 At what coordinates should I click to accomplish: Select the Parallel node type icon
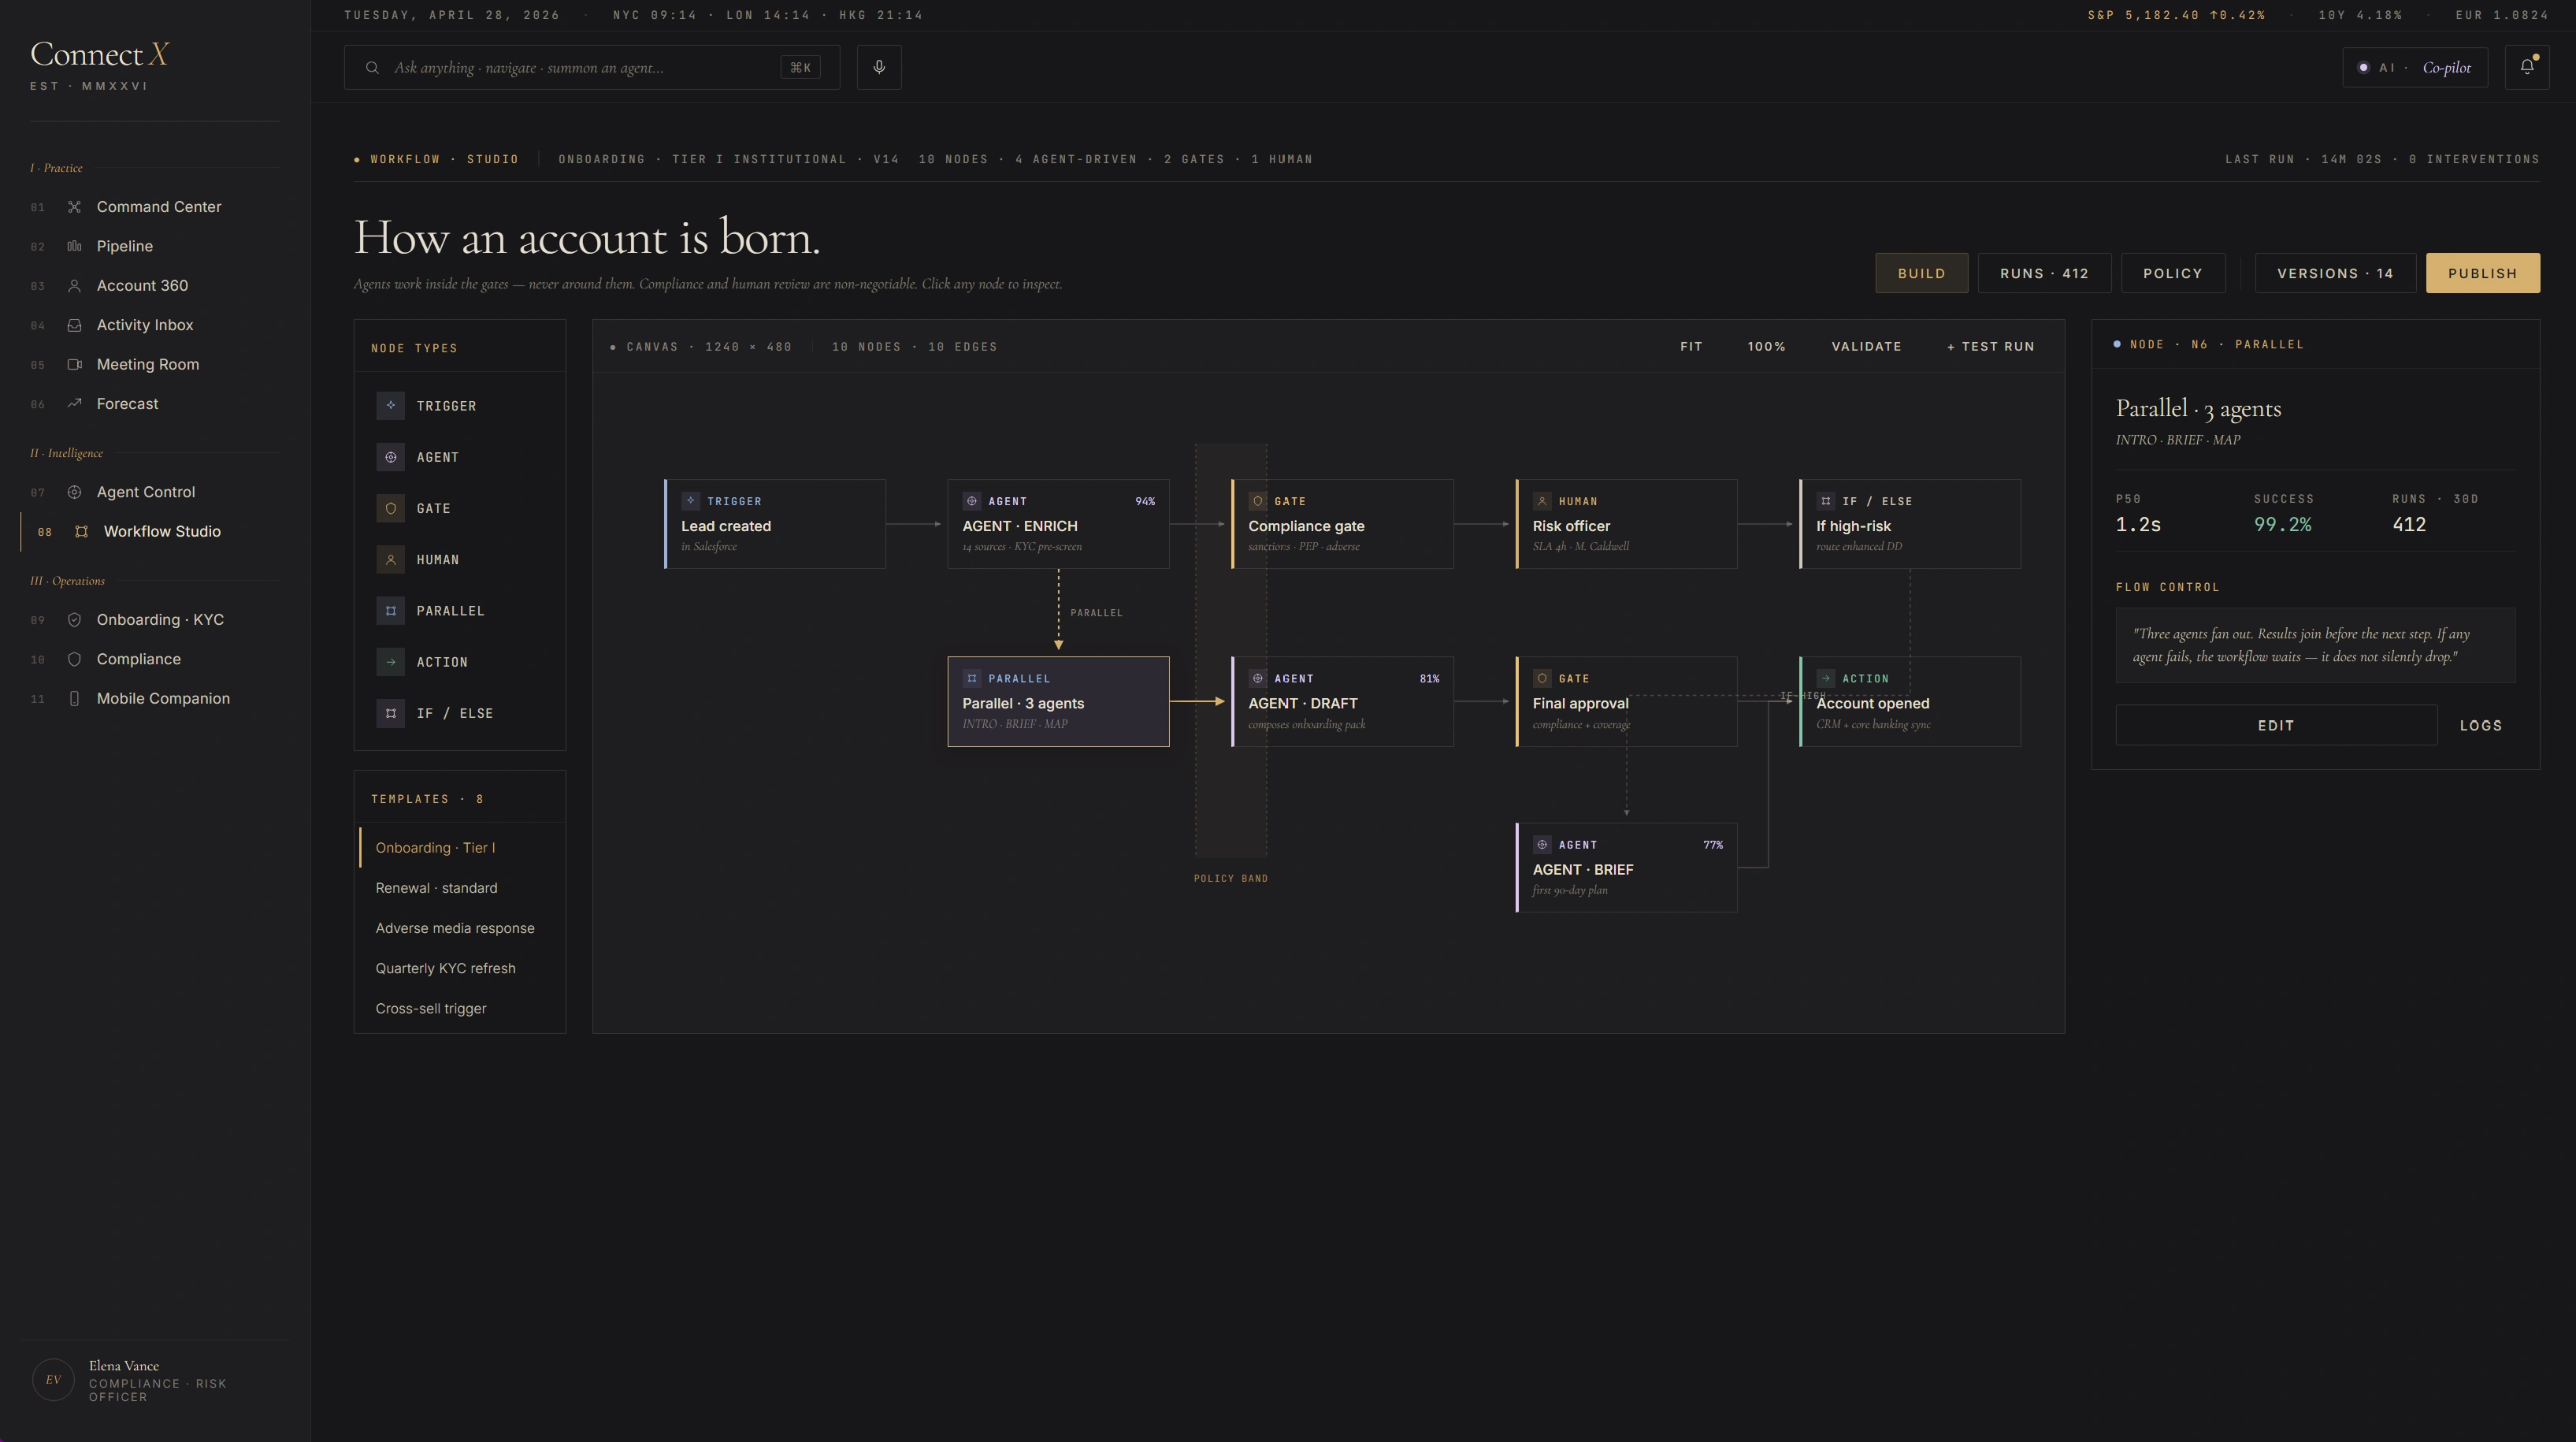(x=391, y=611)
